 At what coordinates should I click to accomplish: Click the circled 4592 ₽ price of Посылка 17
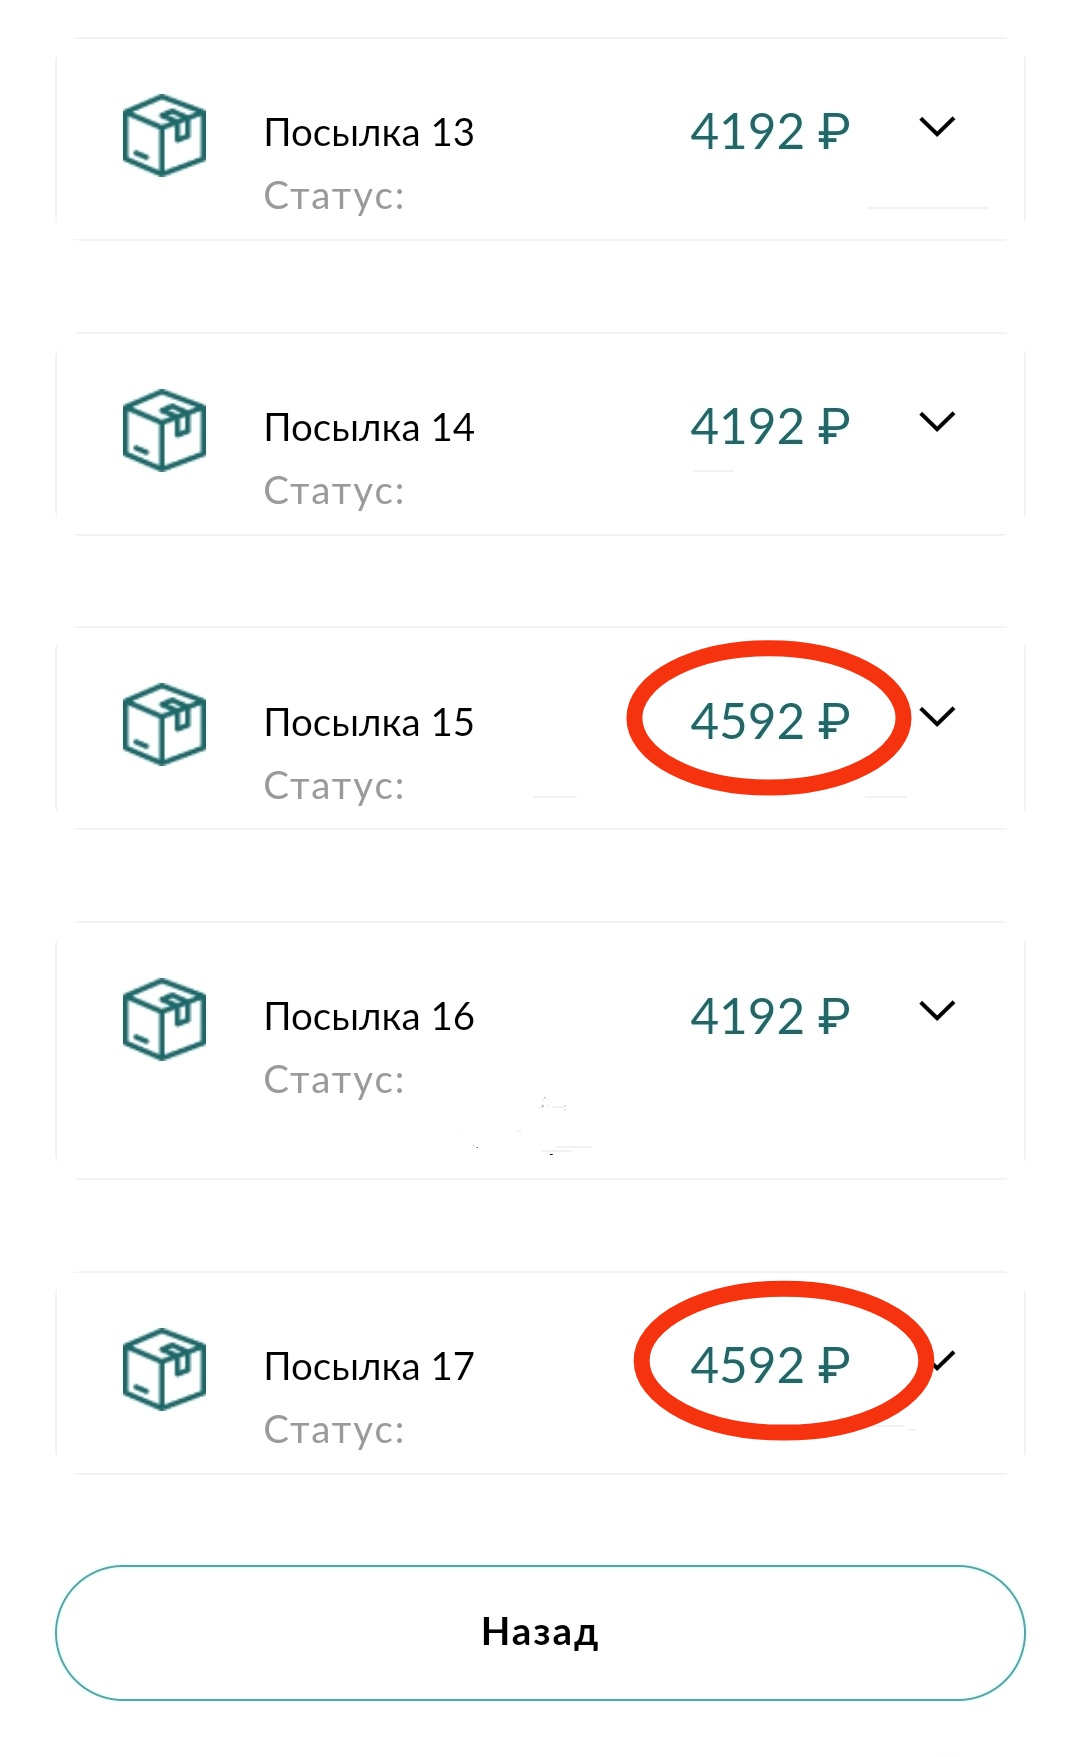[769, 1365]
